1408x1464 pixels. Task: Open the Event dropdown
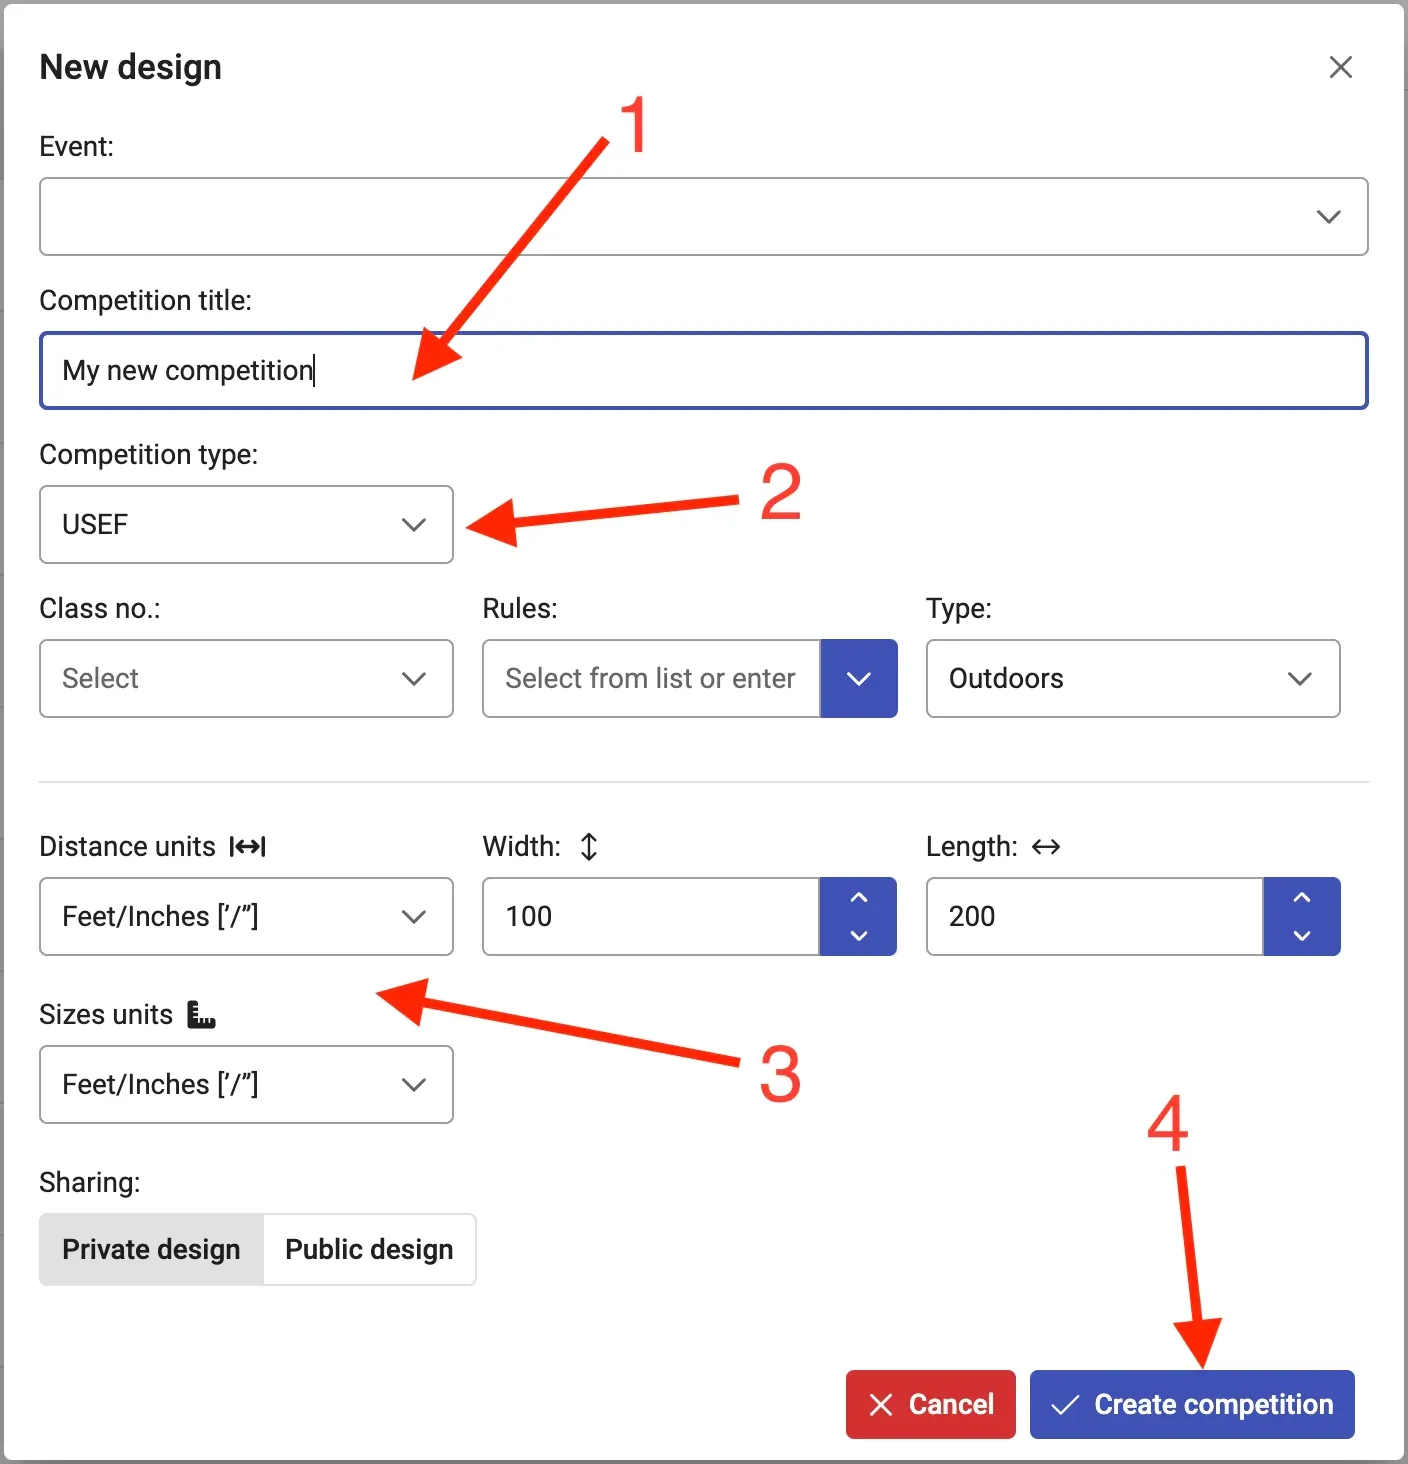(703, 217)
